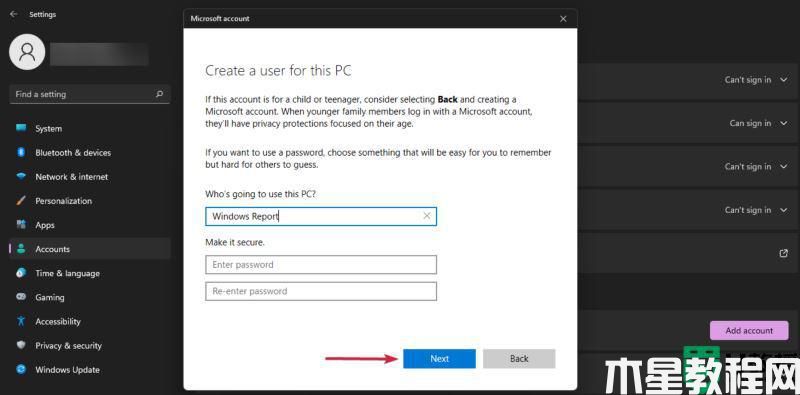
Task: Click the Find a setting search box
Action: (90, 94)
